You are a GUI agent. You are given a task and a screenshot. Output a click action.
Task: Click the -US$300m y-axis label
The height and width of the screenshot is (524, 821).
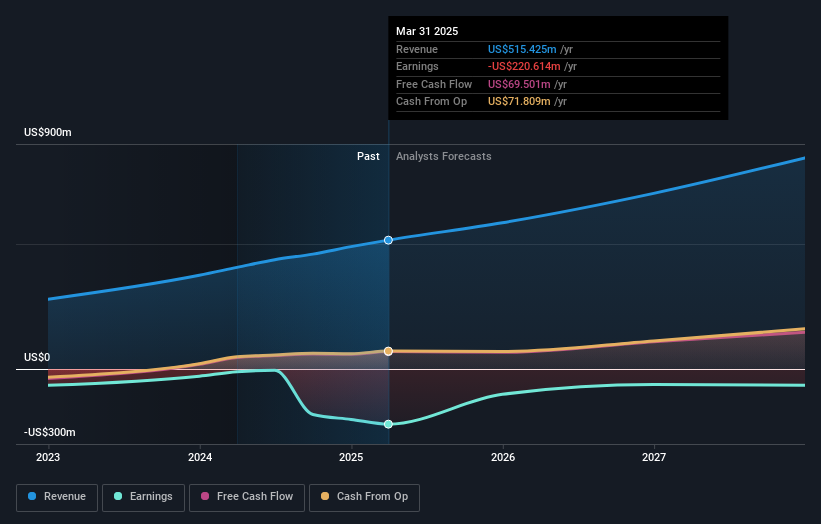pyautogui.click(x=50, y=432)
